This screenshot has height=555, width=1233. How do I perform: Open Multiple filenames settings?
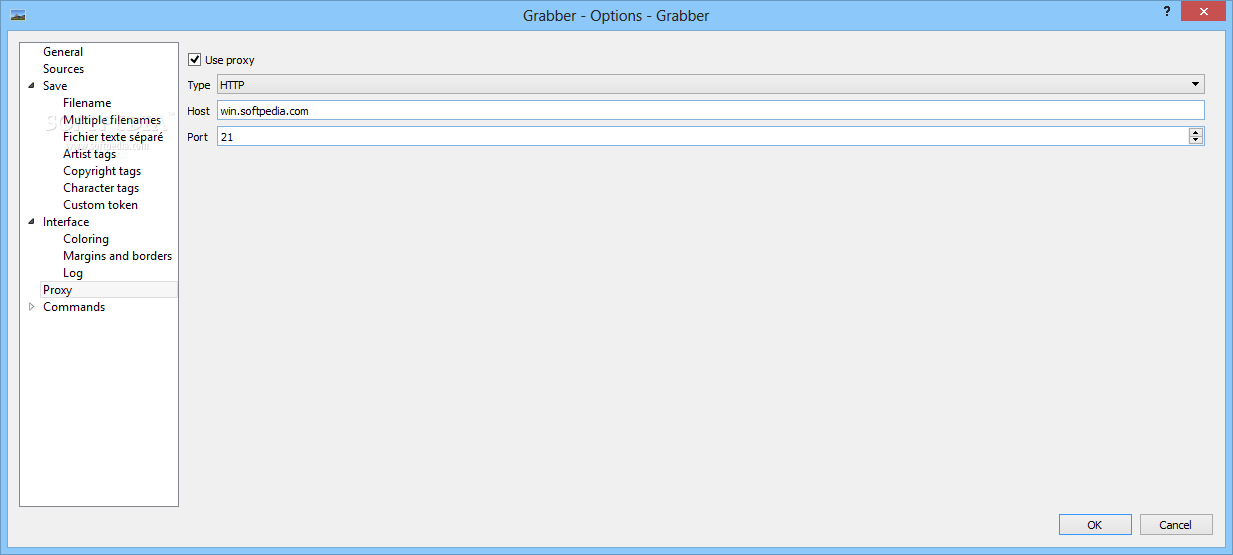point(112,120)
